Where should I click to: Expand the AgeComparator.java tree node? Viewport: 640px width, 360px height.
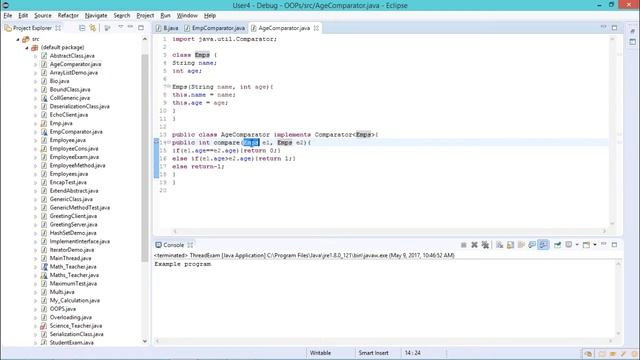(x=36, y=64)
